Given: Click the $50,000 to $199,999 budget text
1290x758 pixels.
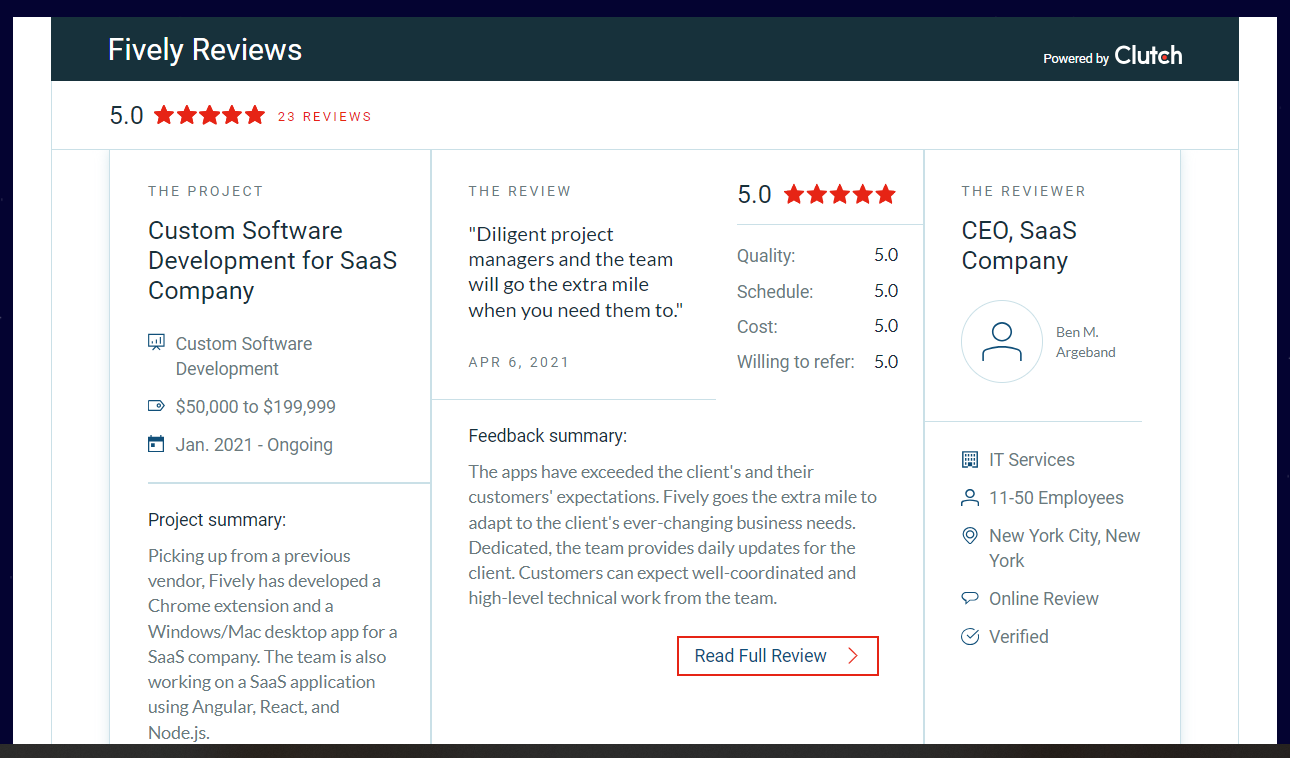Looking at the screenshot, I should pos(256,407).
